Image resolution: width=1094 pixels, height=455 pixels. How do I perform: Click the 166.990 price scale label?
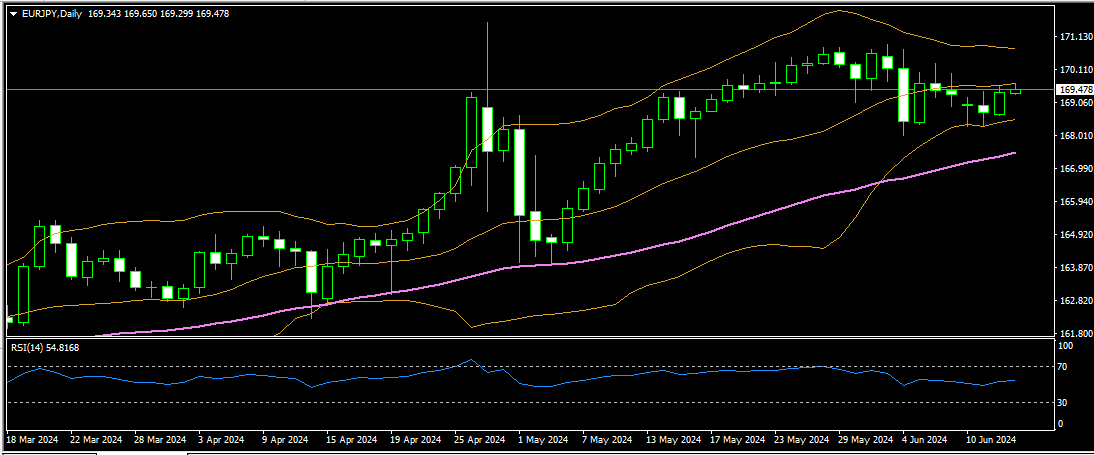(x=1075, y=169)
